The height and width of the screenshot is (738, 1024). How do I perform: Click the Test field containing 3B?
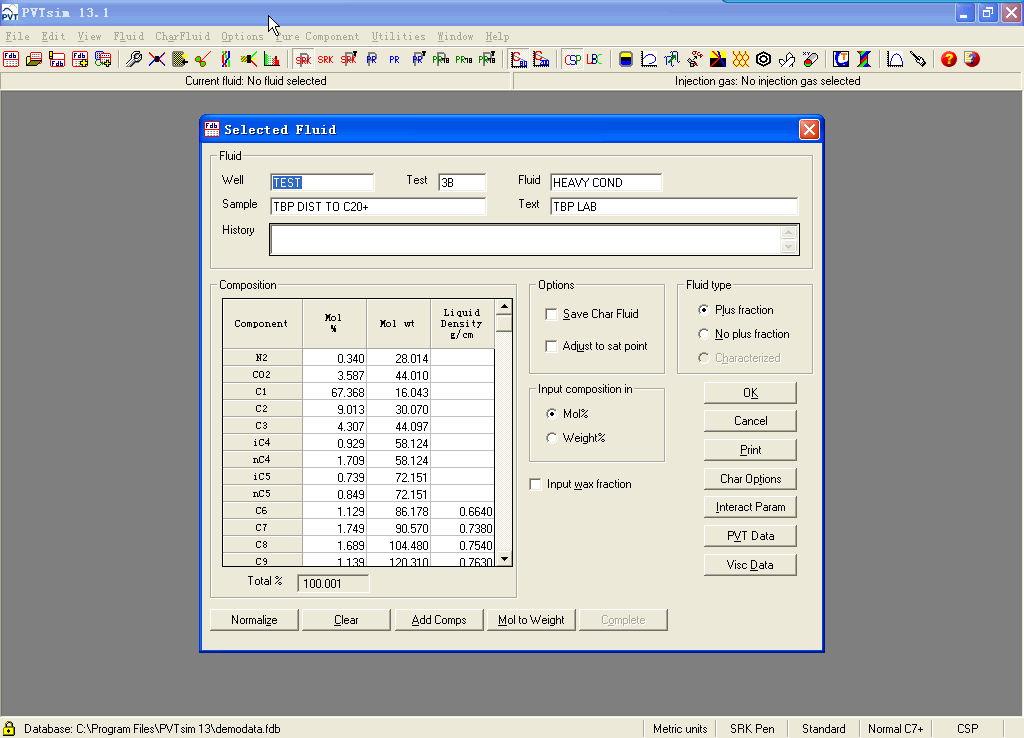pos(462,182)
